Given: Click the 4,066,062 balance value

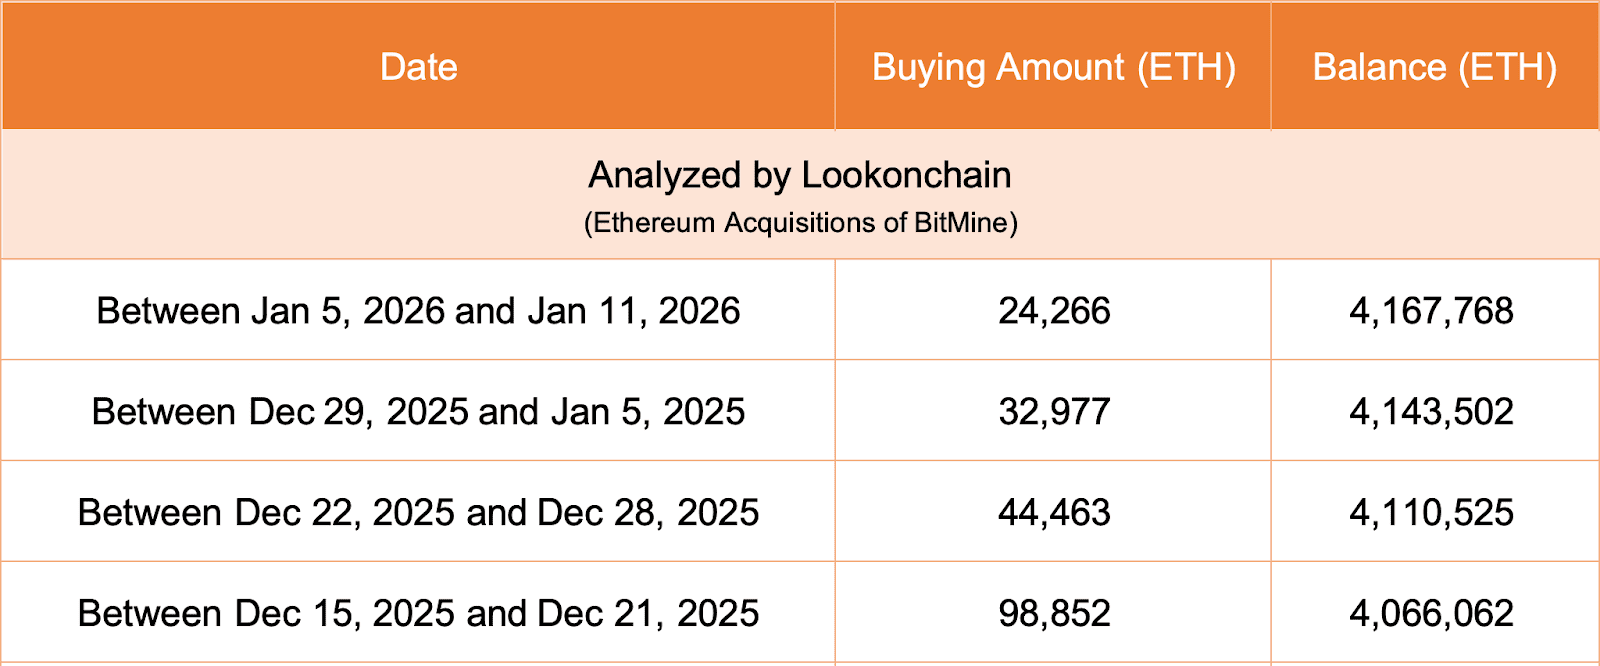Looking at the screenshot, I should [1431, 613].
